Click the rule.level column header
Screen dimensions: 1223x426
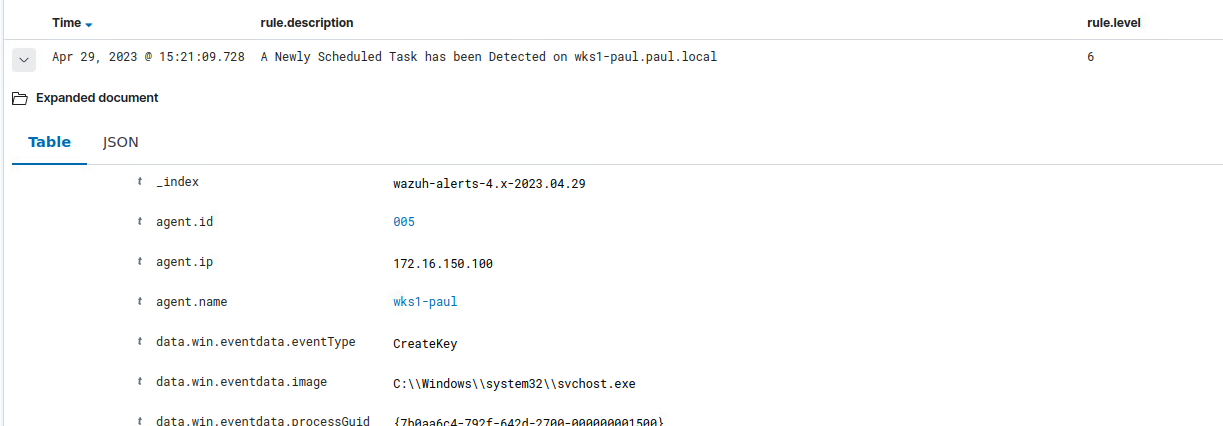pyautogui.click(x=1114, y=23)
